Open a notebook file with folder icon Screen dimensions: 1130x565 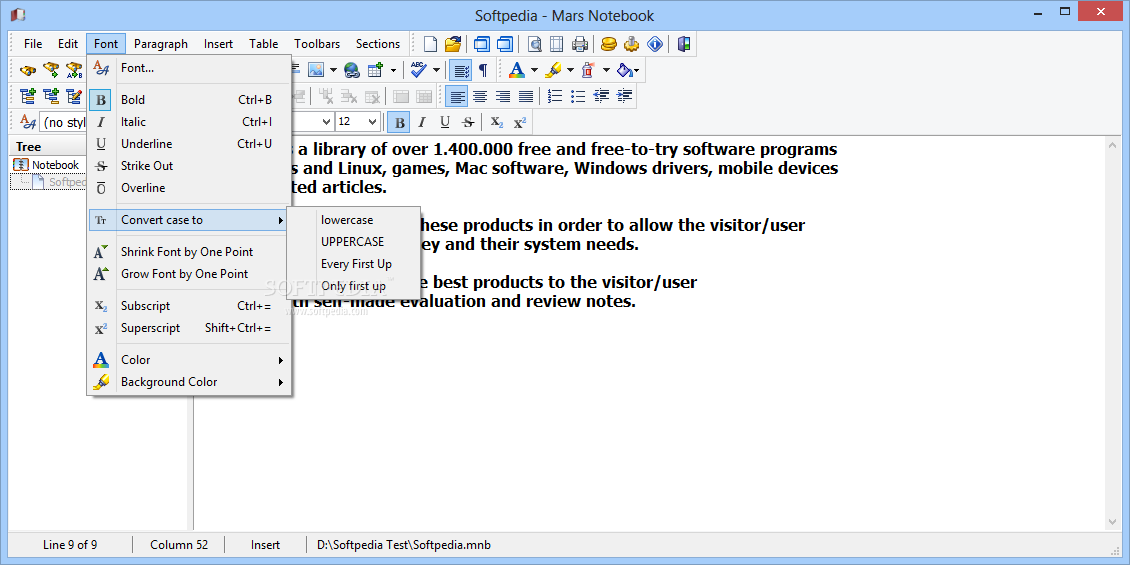coord(453,44)
